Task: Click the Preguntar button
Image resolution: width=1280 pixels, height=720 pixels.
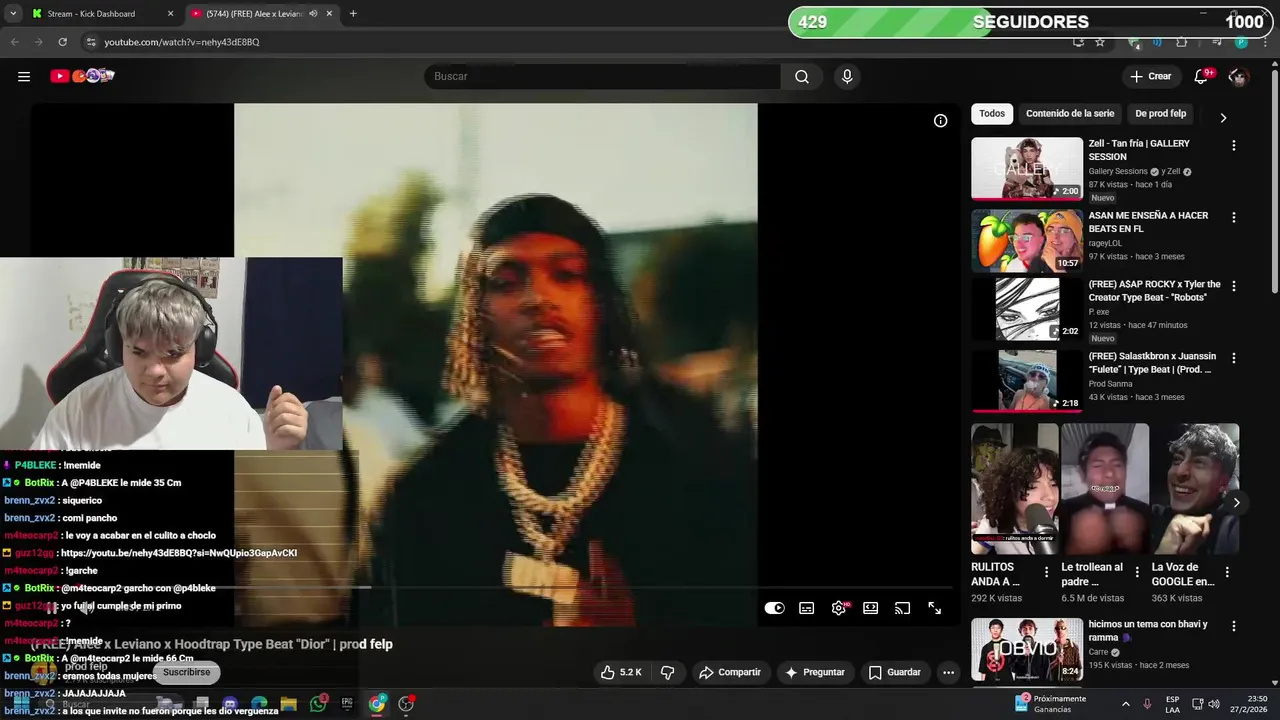Action: coord(815,672)
